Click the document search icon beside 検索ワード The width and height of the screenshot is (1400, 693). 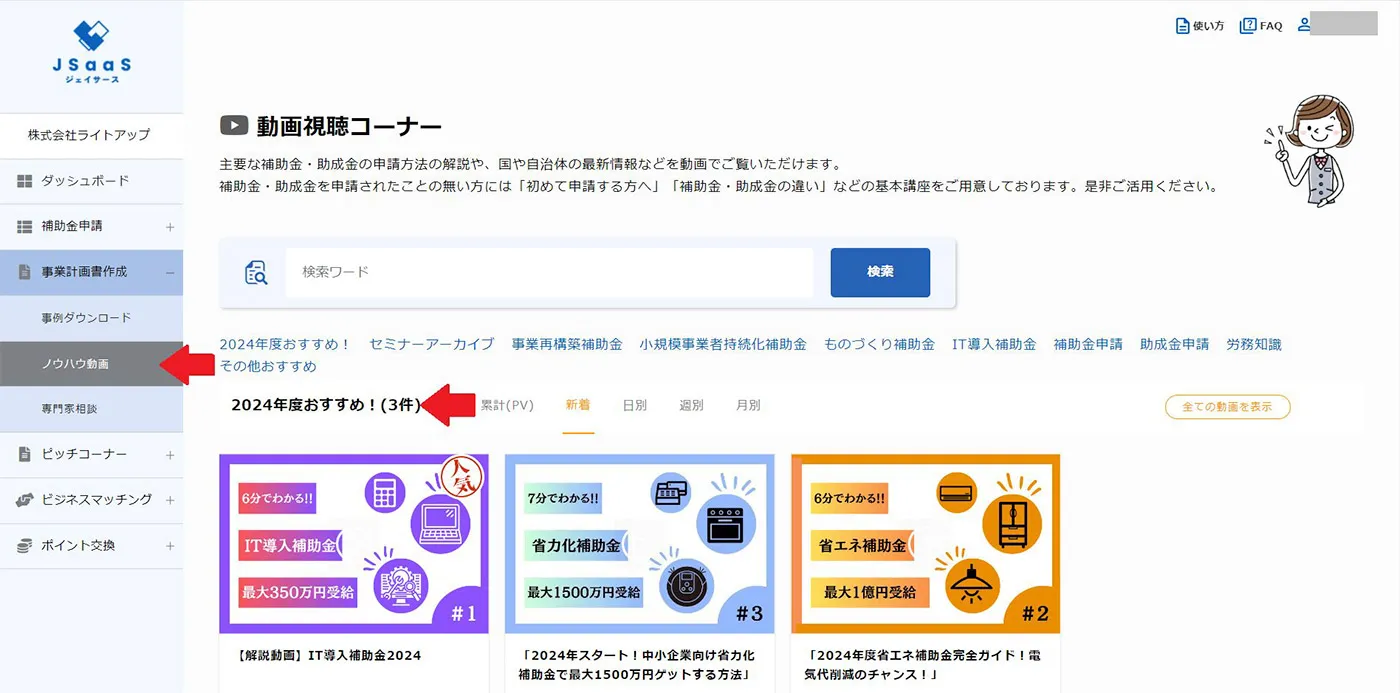(x=256, y=272)
